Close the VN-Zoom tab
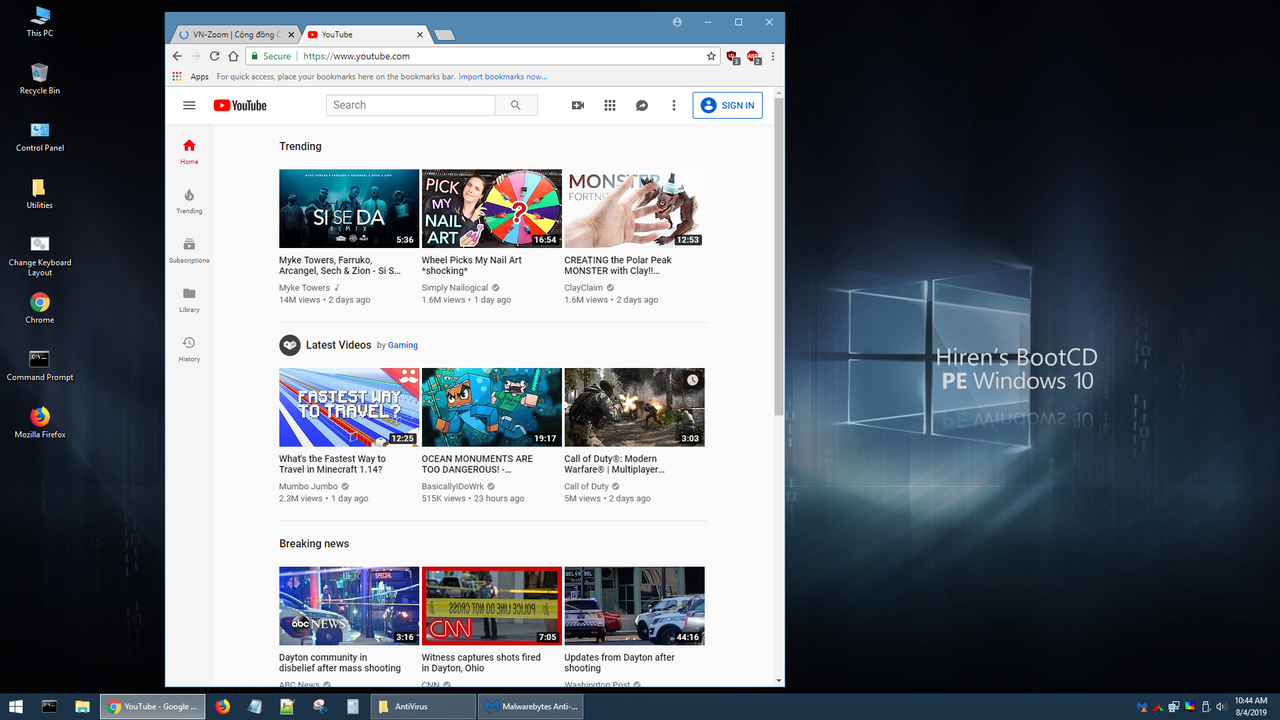 click(x=291, y=34)
